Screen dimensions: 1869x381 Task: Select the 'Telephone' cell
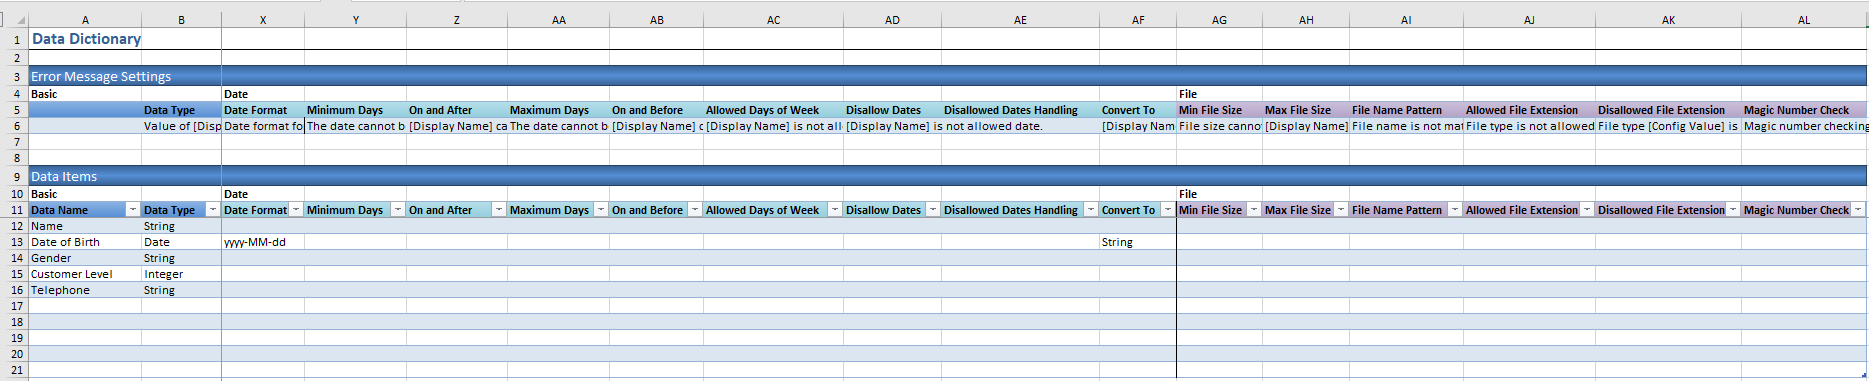pyautogui.click(x=85, y=290)
